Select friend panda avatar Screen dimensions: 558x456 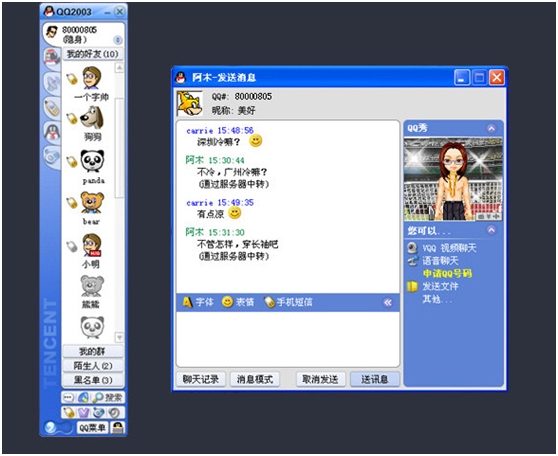tap(92, 161)
